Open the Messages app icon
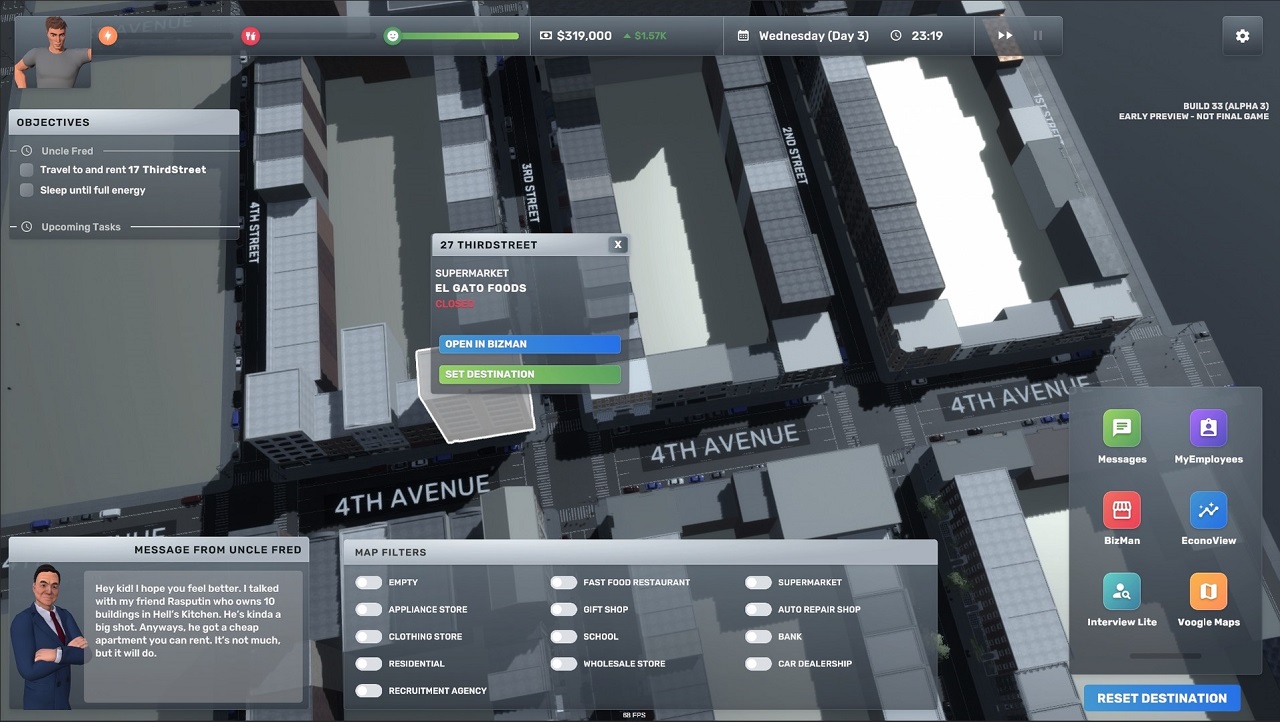This screenshot has width=1280, height=722. 1121,428
